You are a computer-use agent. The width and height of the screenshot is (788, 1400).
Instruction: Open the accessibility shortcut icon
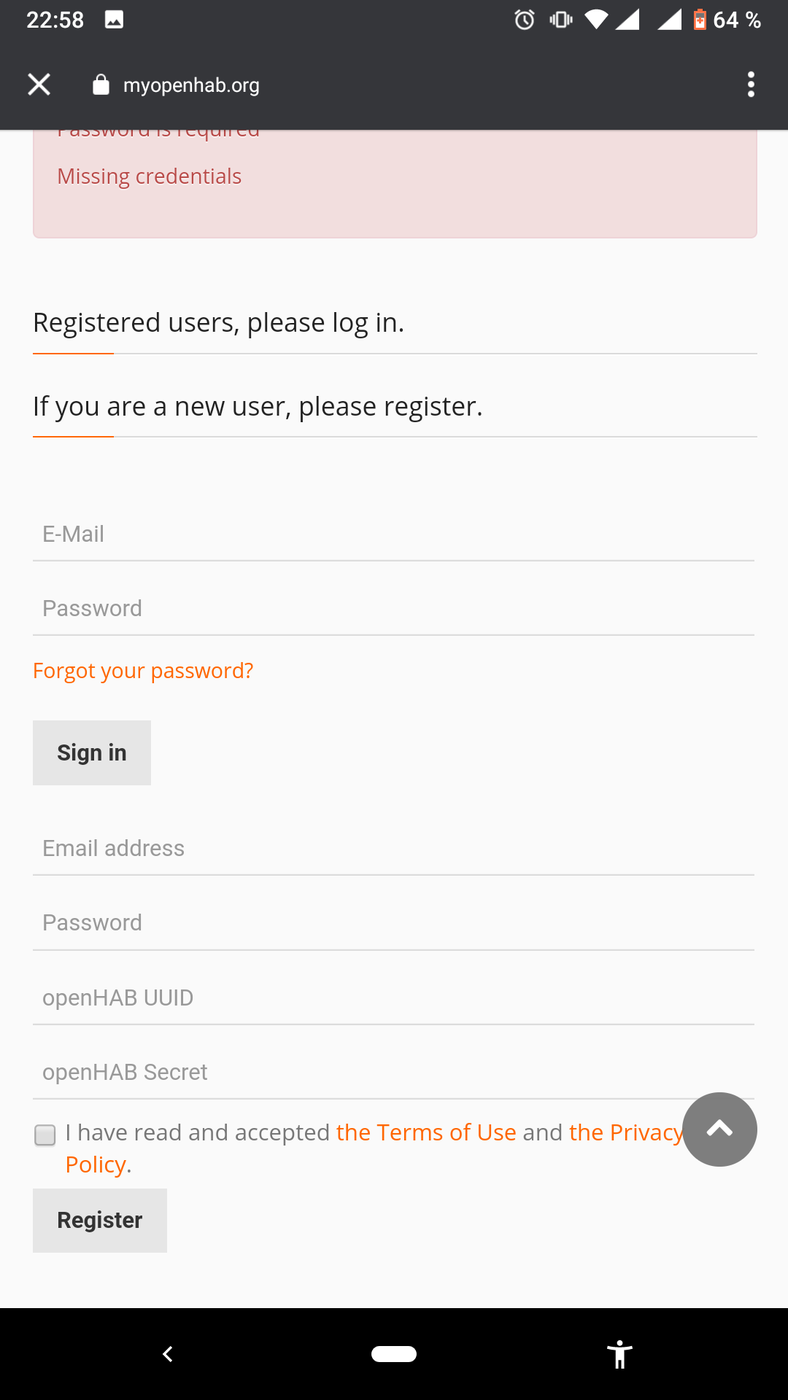pos(620,1354)
